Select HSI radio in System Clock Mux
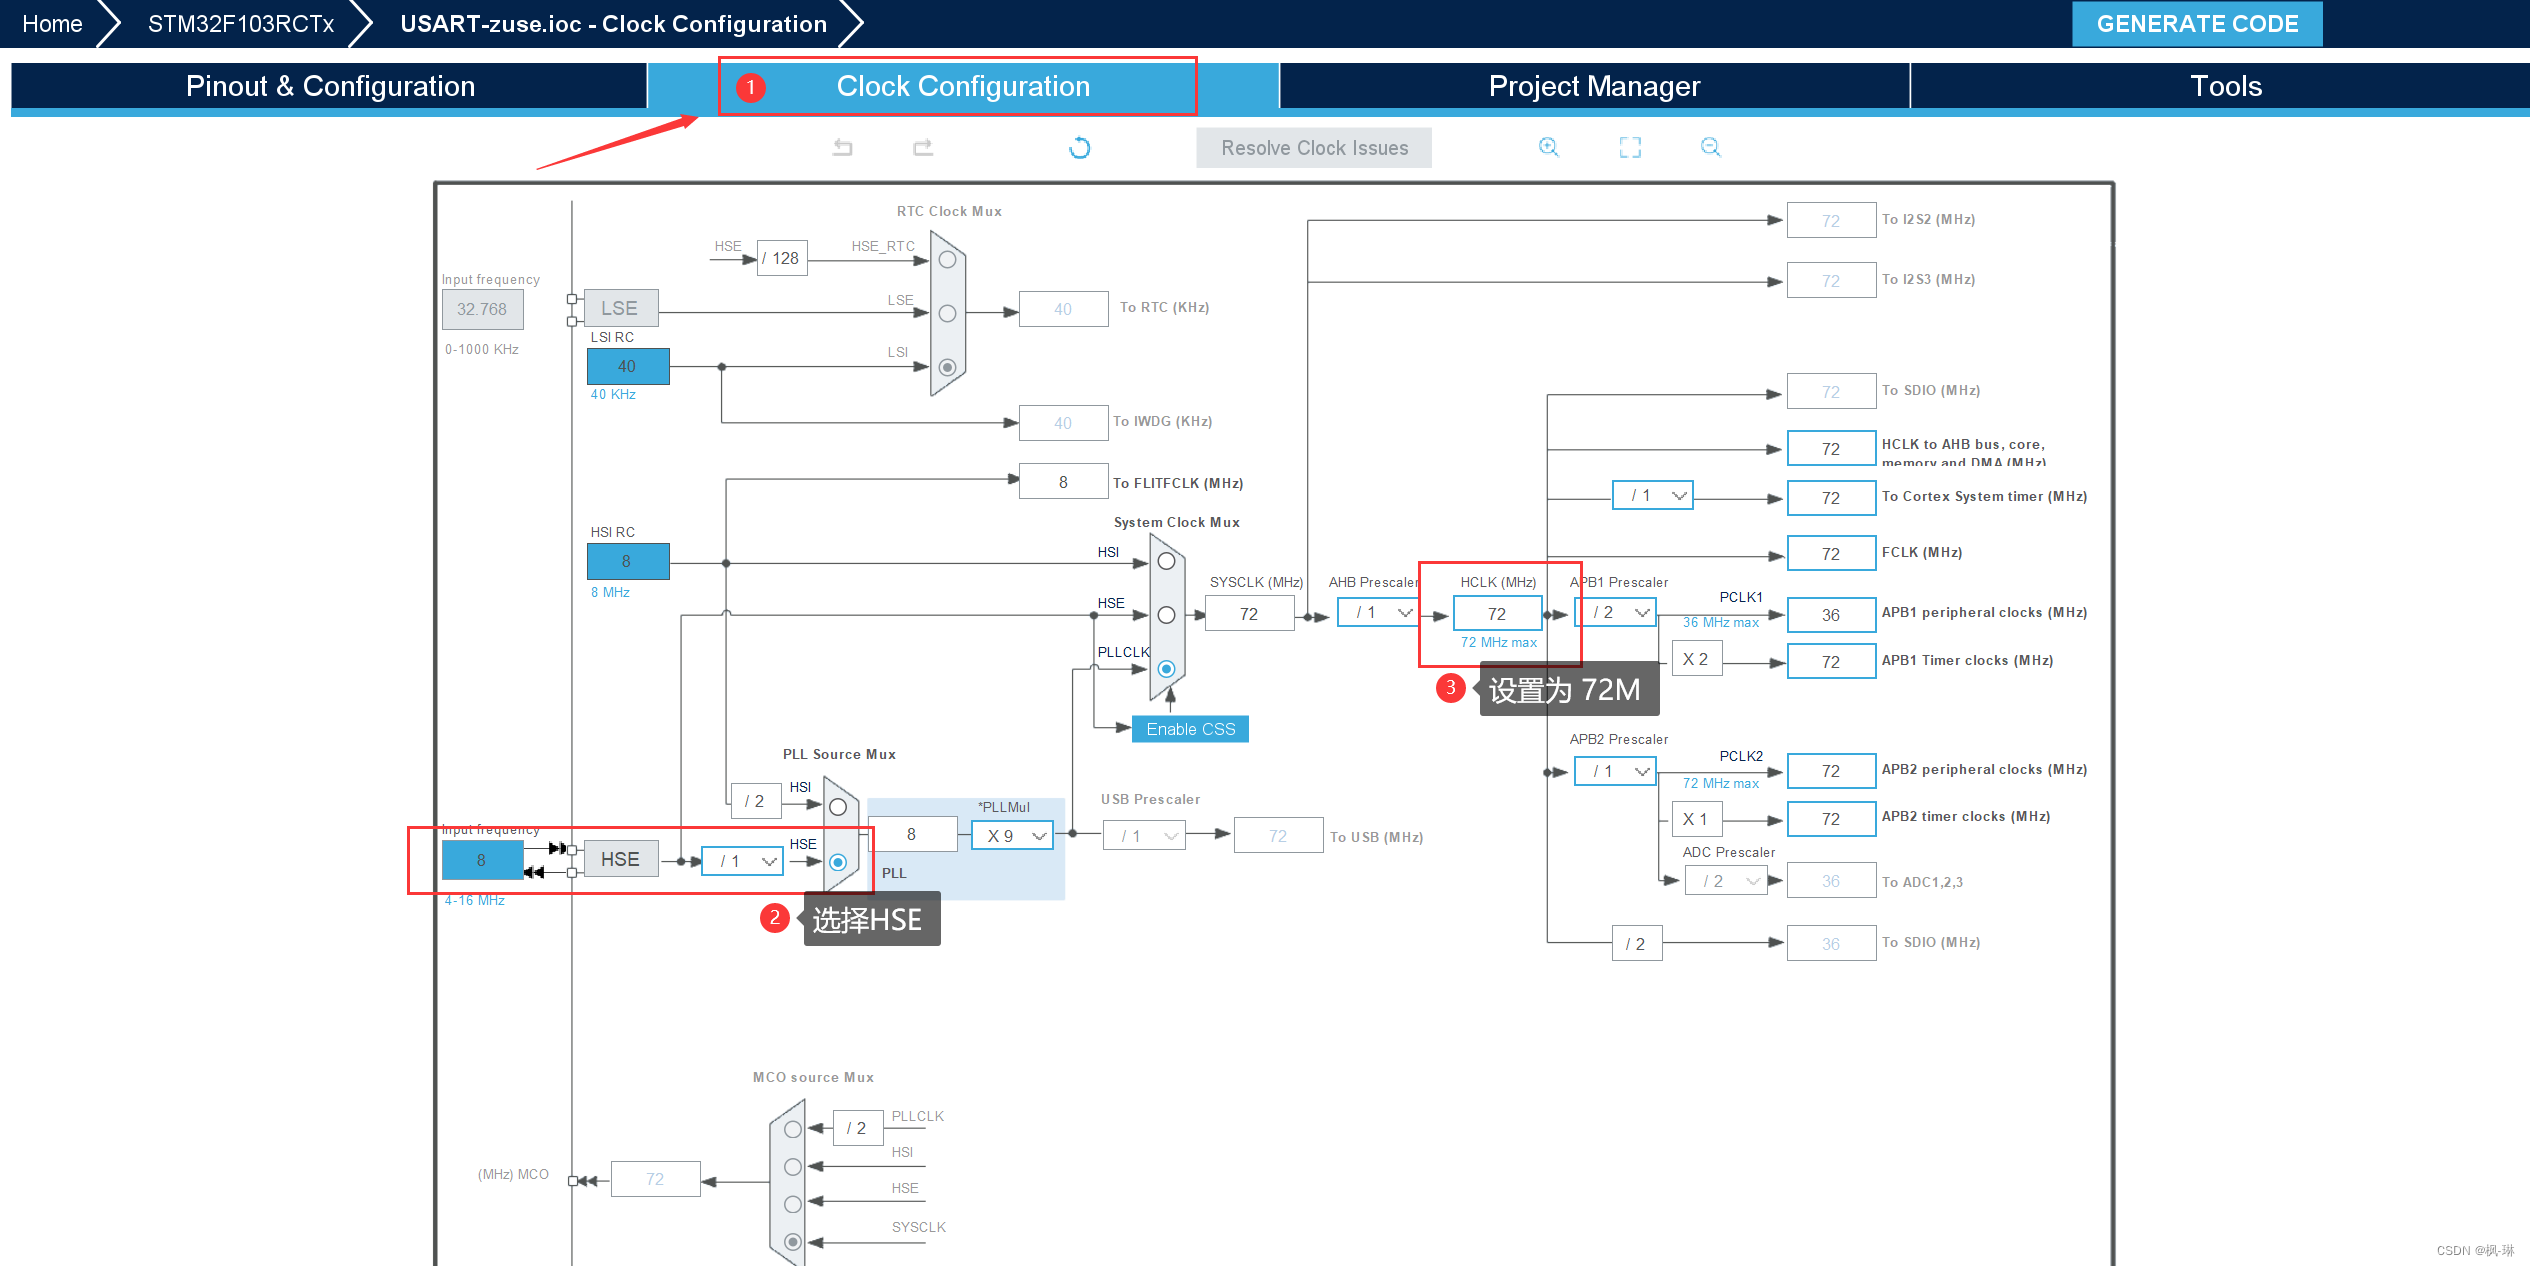2530x1266 pixels. (x=1166, y=561)
